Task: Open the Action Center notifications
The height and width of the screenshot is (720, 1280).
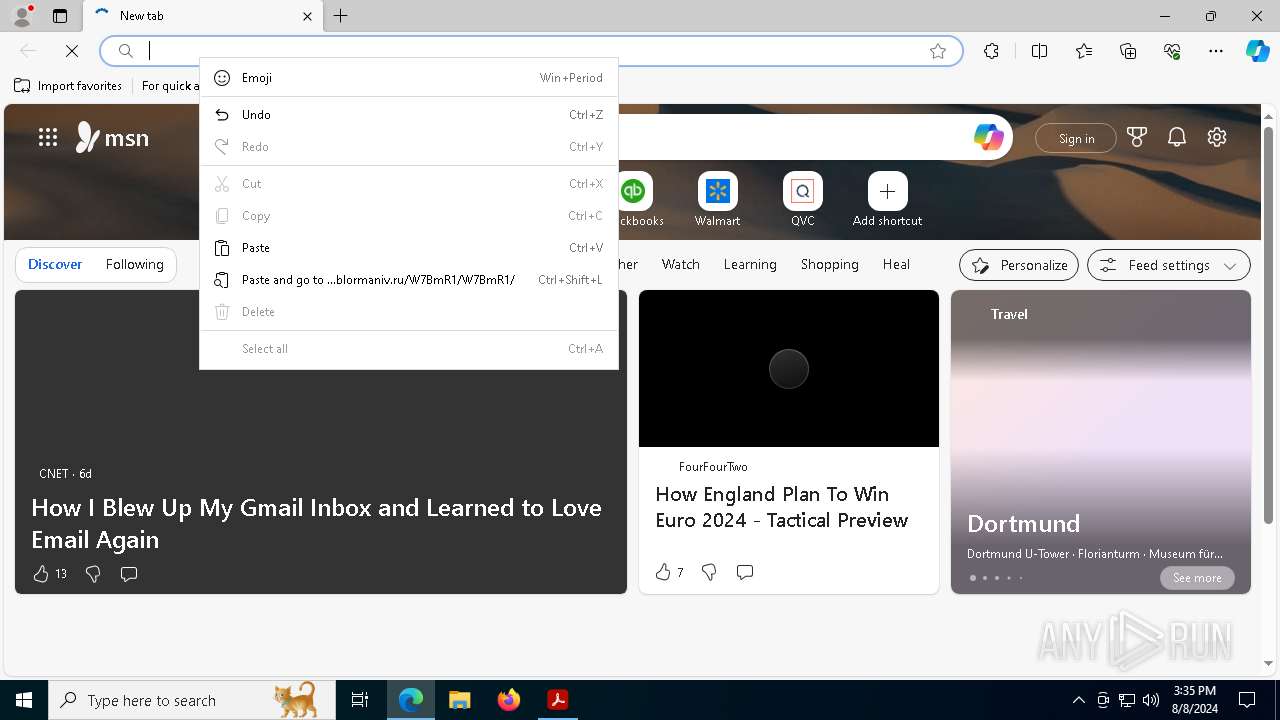Action: [1247, 700]
